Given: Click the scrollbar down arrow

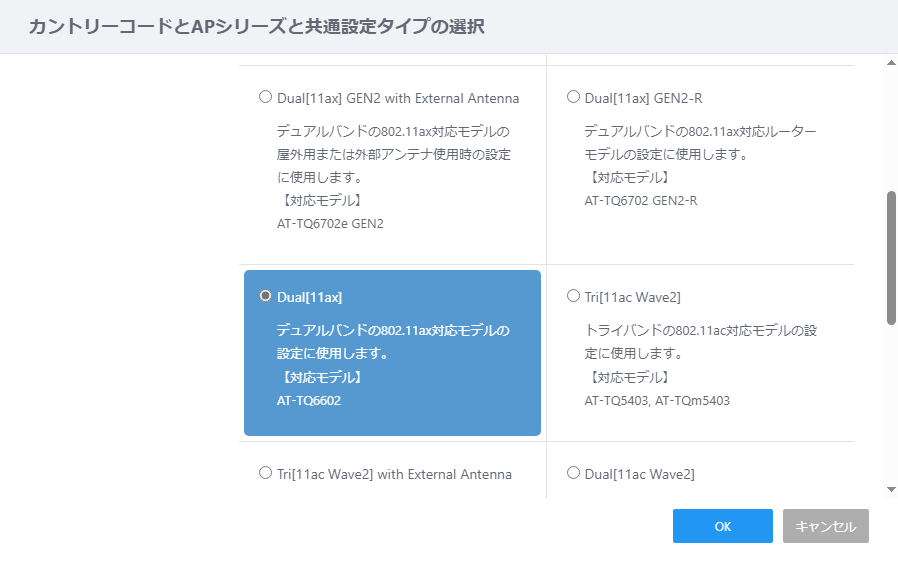Looking at the screenshot, I should [x=891, y=489].
